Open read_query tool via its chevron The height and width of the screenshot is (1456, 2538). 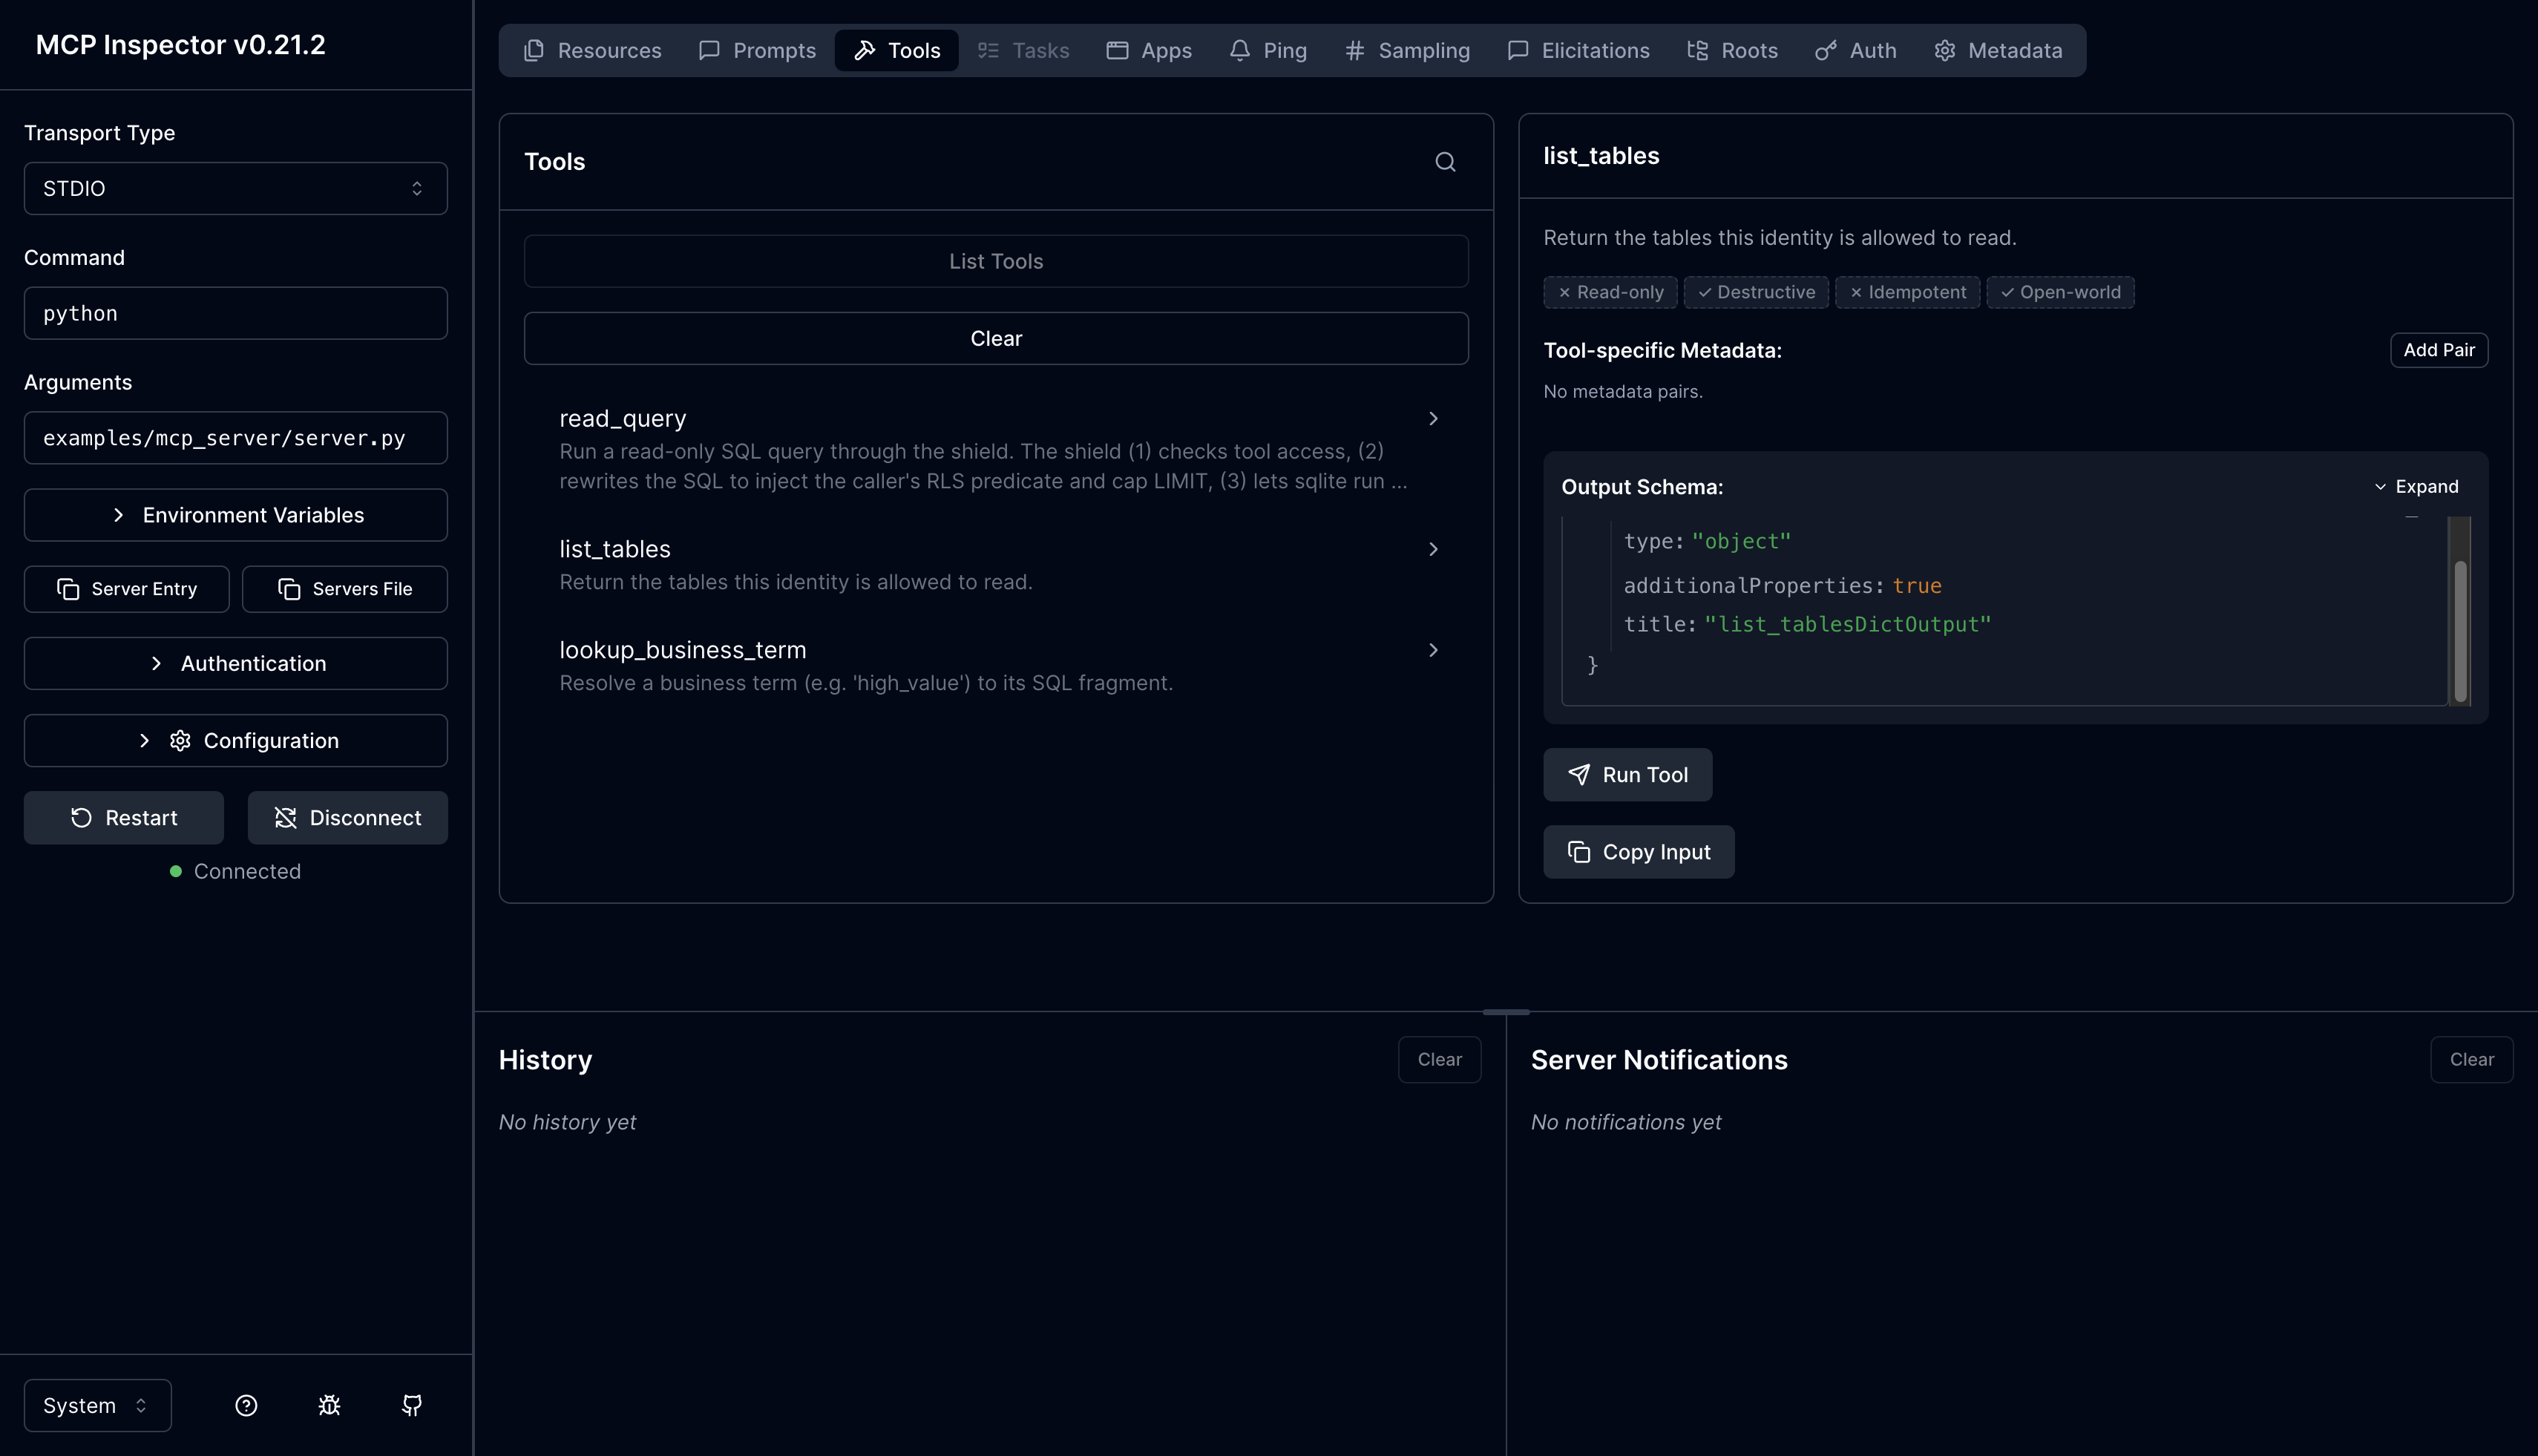1433,418
